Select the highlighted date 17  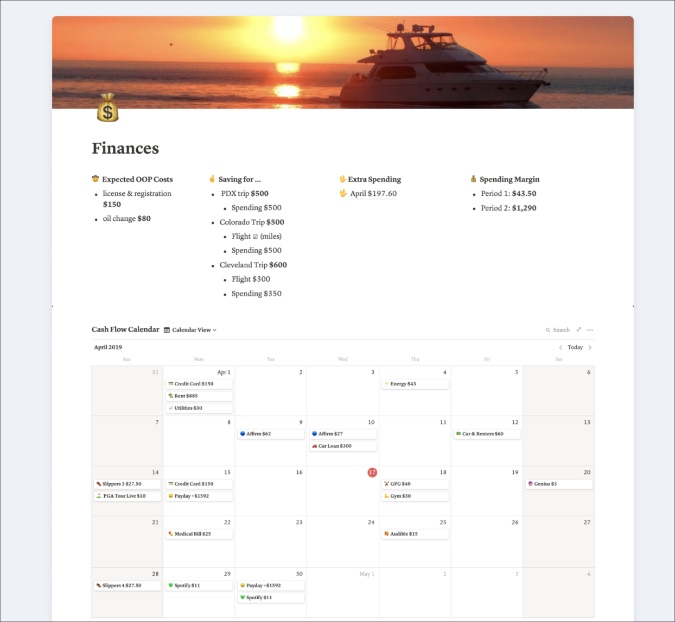(372, 472)
